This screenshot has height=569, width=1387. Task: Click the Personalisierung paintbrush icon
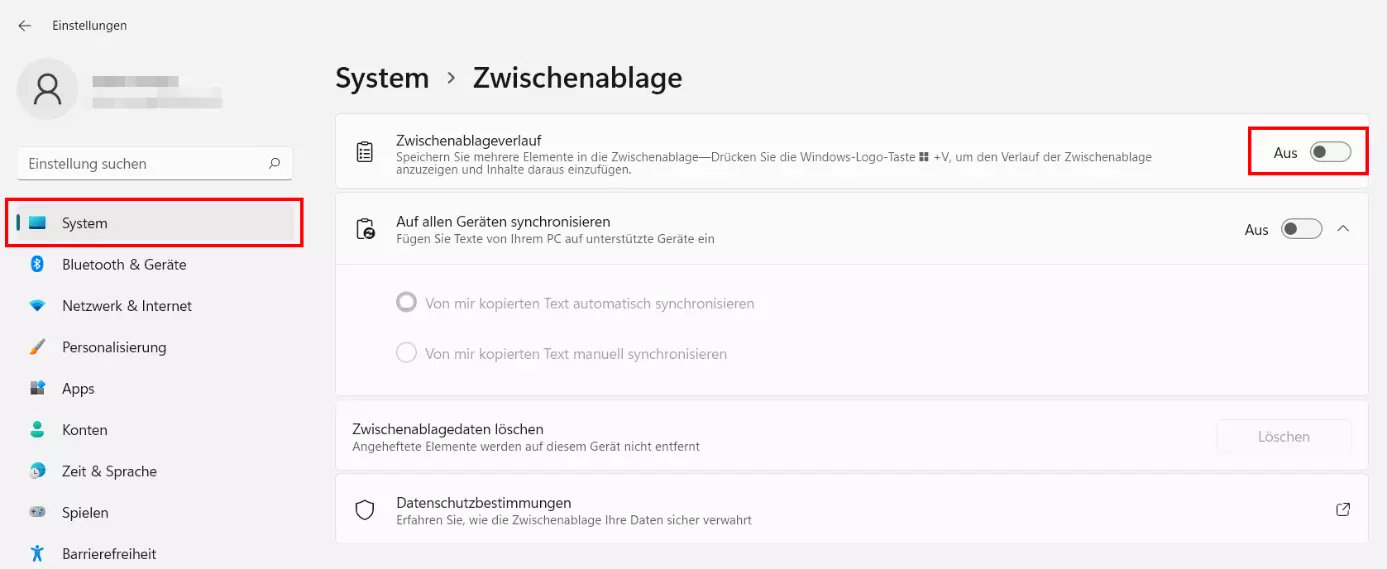pos(38,347)
